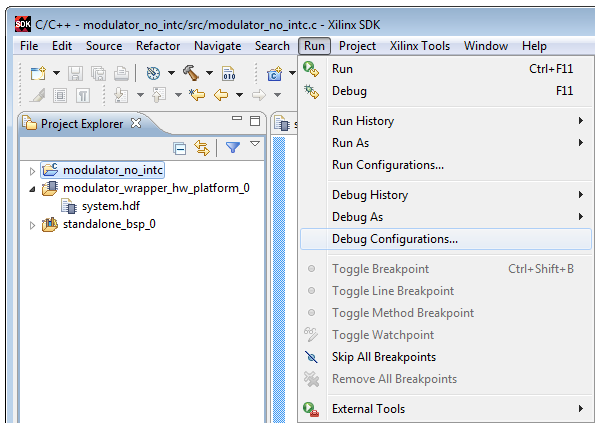Toggle the block selection mode icon
The height and width of the screenshot is (428, 601).
coord(60,95)
